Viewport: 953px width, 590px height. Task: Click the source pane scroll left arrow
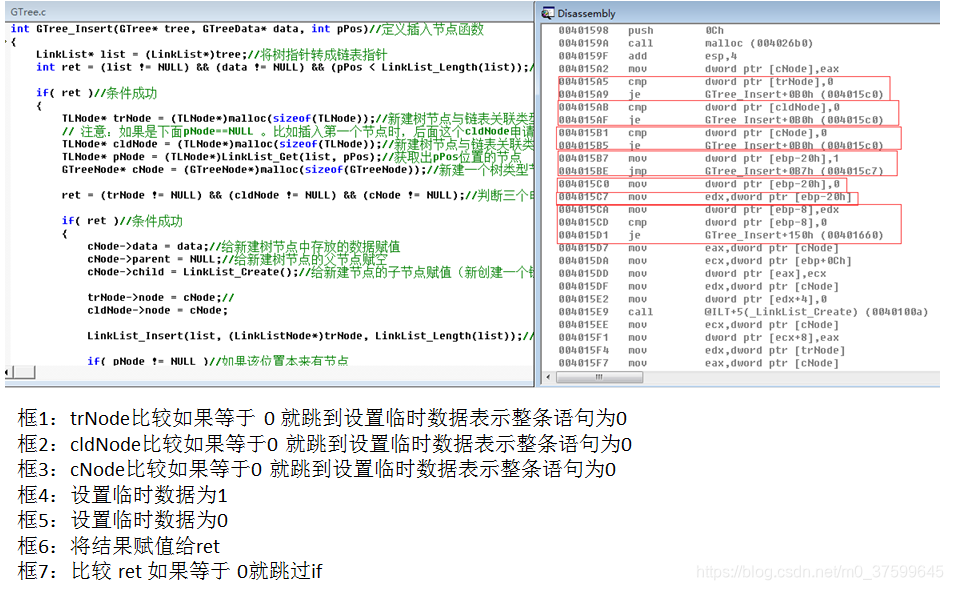pyautogui.click(x=8, y=372)
